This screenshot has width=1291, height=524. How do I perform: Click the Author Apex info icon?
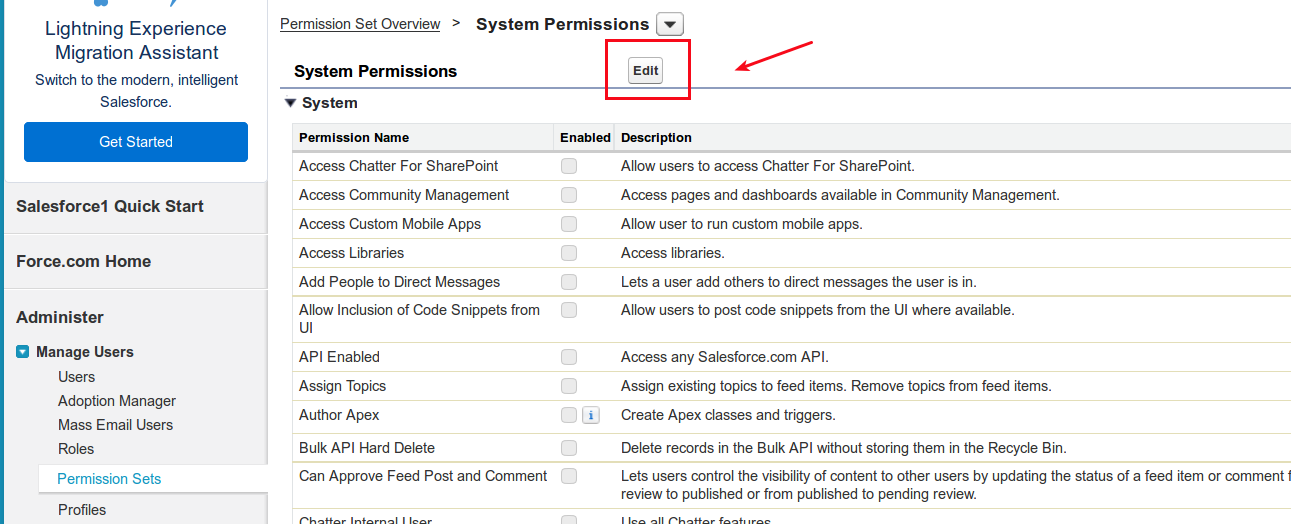click(590, 415)
